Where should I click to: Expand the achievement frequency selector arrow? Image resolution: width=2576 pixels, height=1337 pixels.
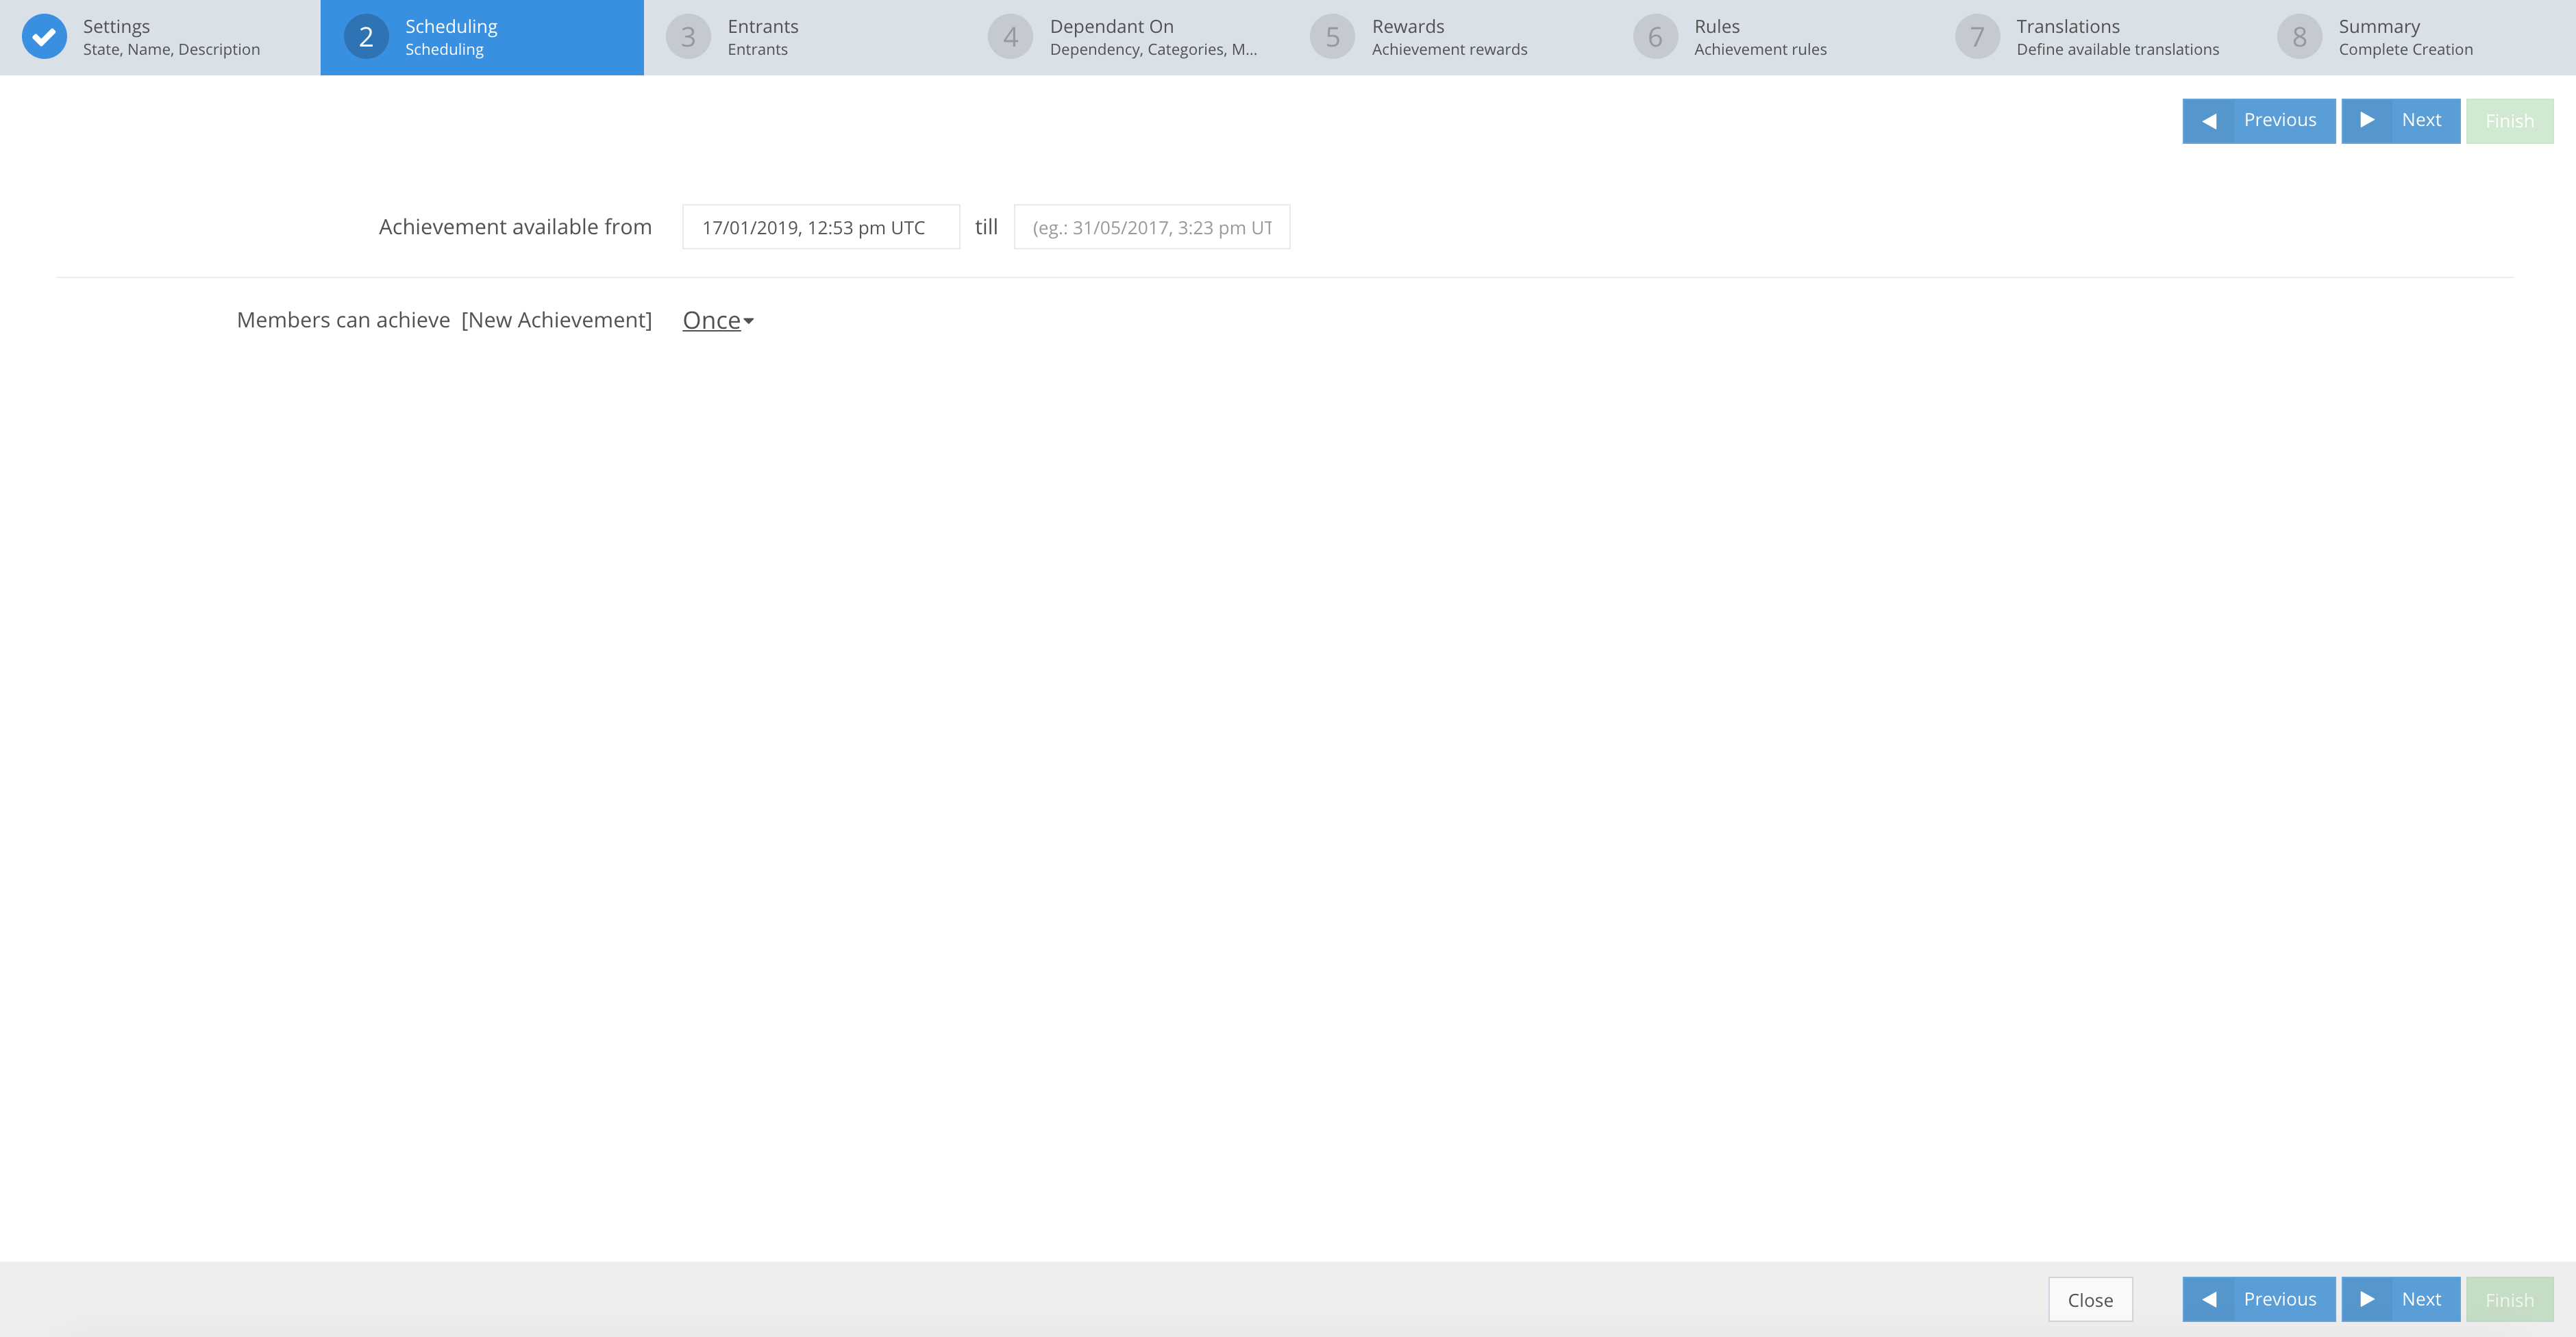pos(749,322)
